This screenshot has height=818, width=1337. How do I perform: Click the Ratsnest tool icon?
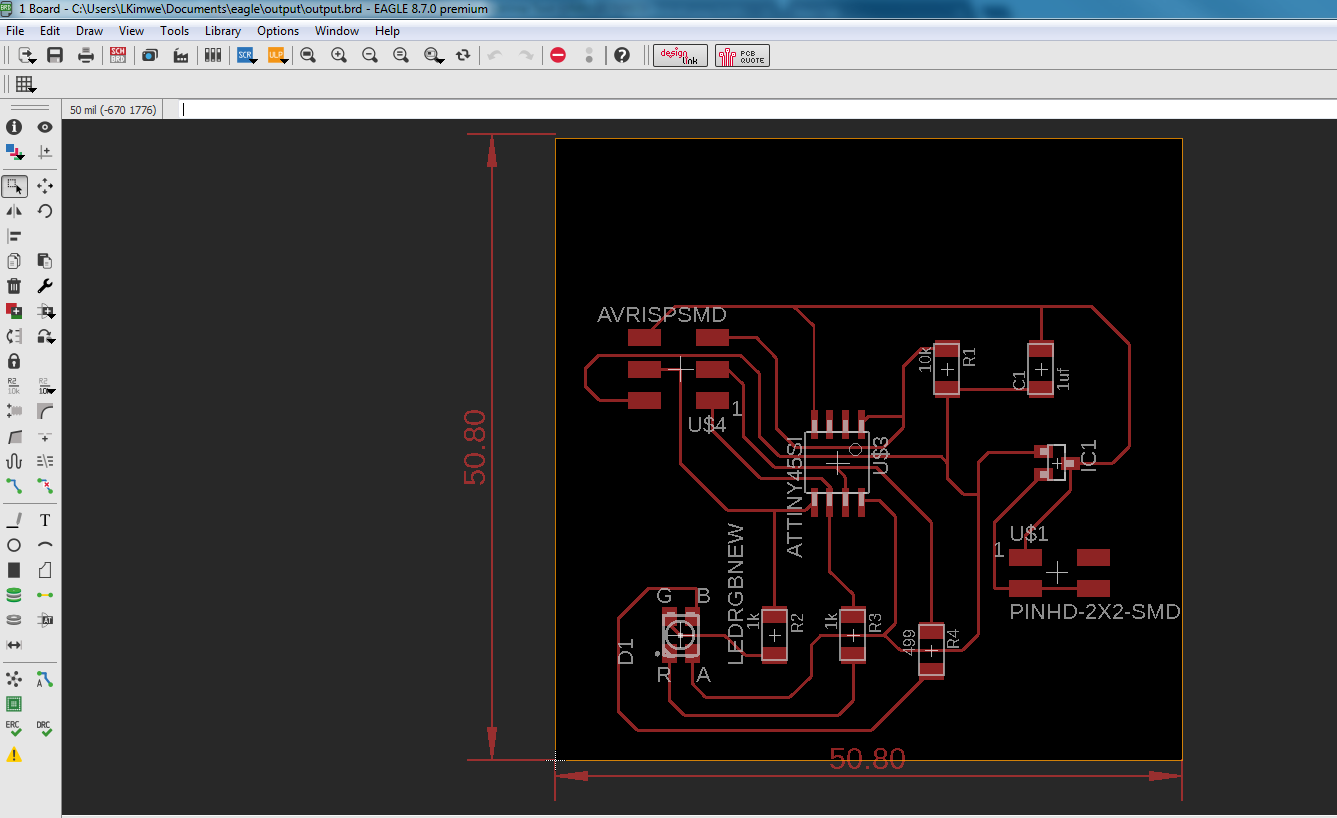14,679
